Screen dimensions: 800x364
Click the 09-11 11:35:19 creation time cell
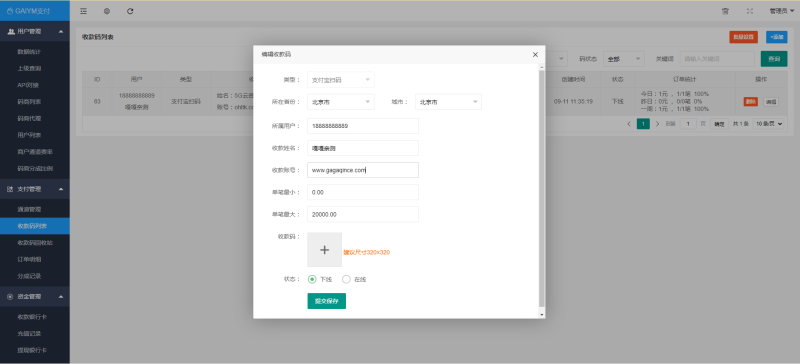573,102
